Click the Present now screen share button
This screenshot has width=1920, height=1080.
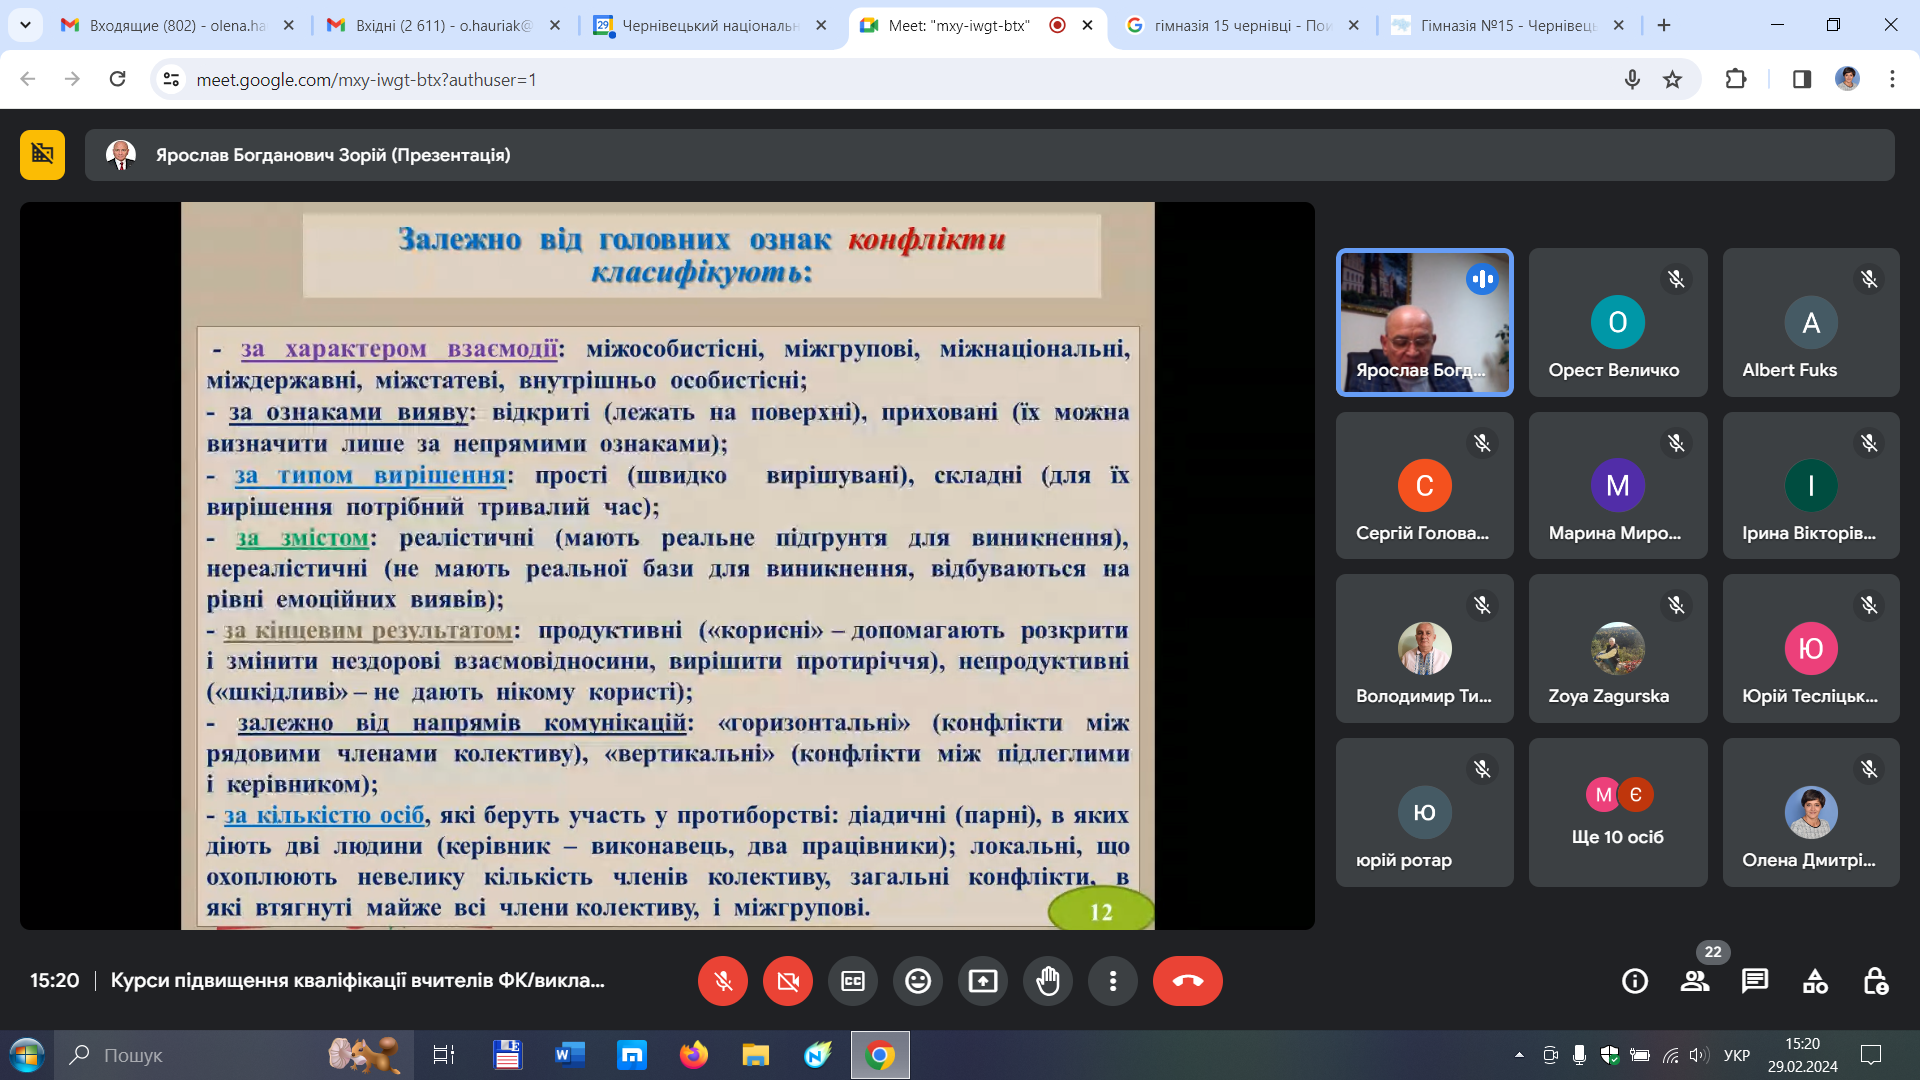click(983, 981)
